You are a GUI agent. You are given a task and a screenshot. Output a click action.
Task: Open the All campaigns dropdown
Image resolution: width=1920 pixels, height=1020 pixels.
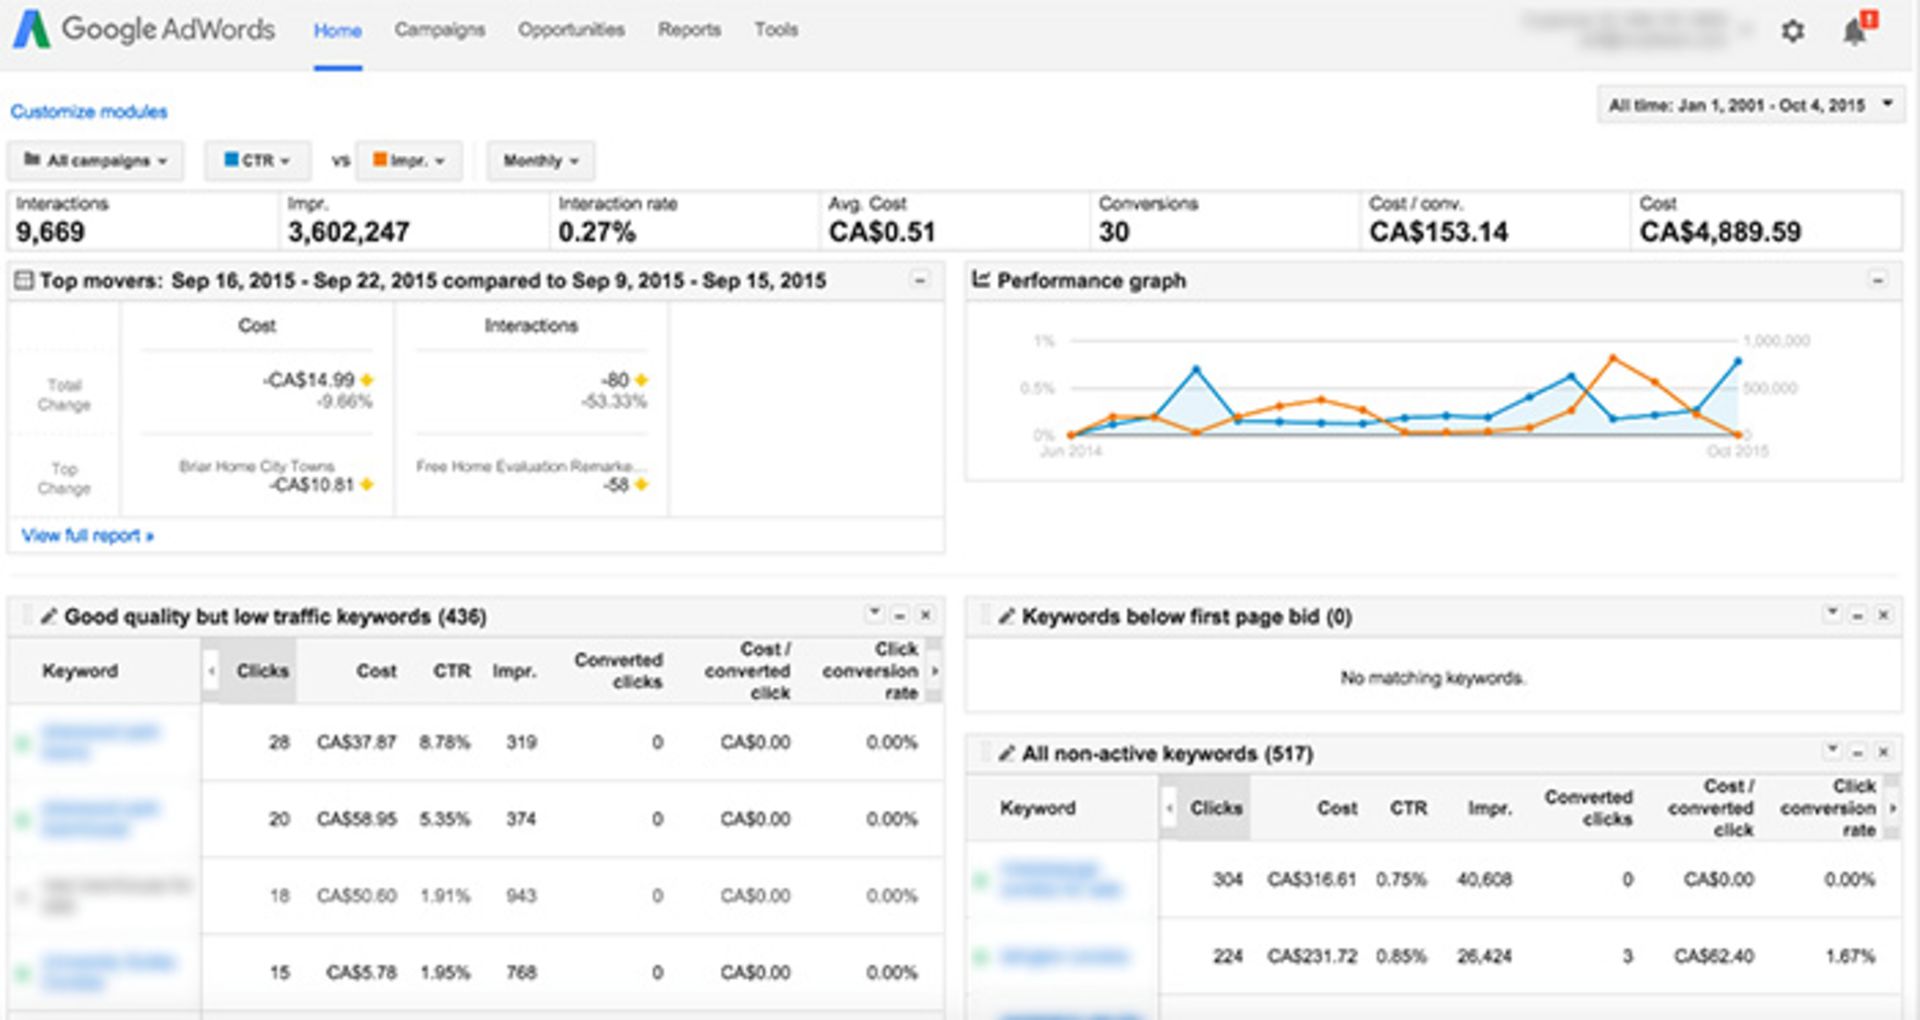[96, 161]
